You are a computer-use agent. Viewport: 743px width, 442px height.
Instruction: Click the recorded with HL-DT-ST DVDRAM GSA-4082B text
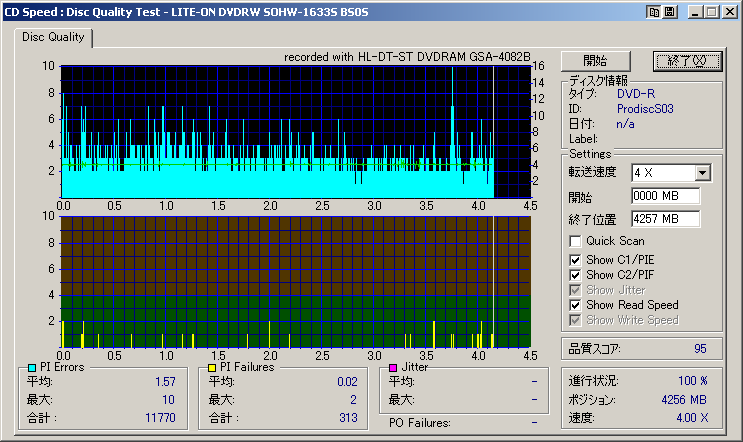[407, 57]
